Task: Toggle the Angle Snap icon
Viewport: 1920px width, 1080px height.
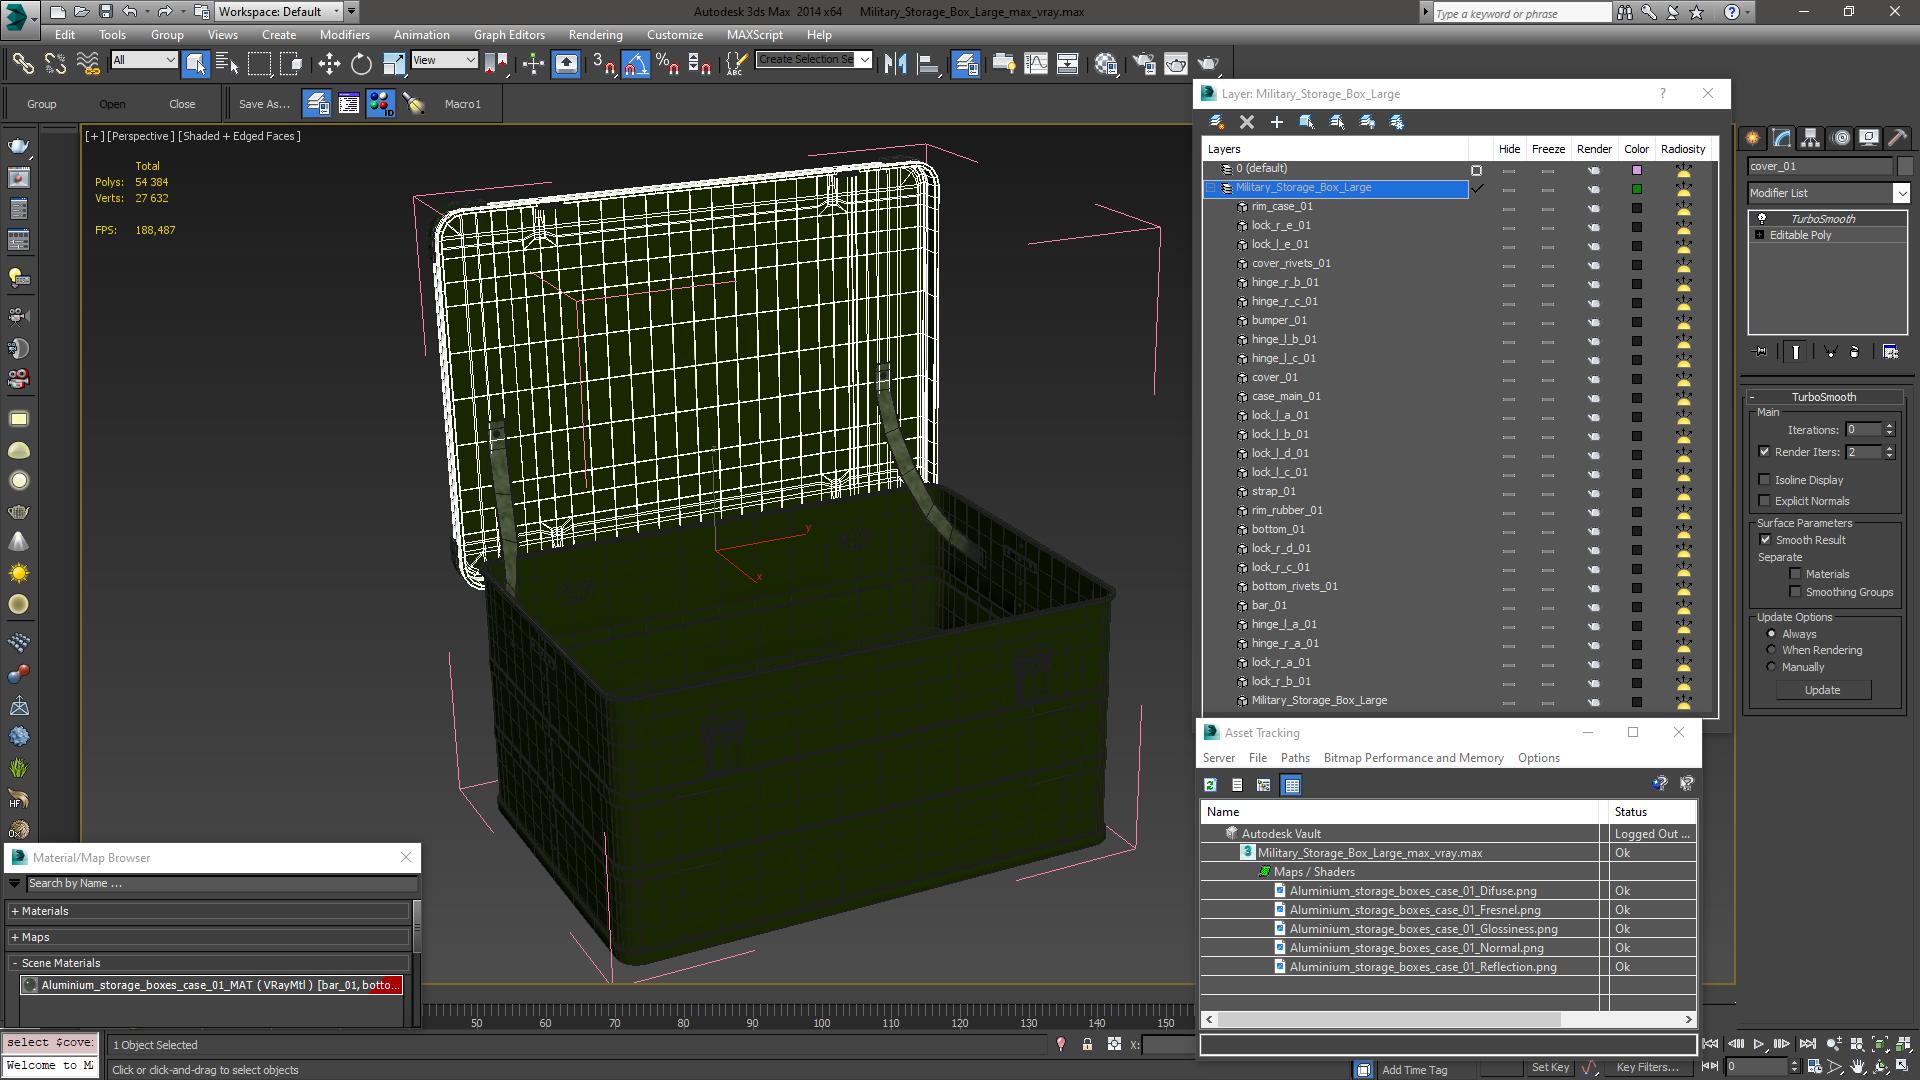Action: point(636,64)
